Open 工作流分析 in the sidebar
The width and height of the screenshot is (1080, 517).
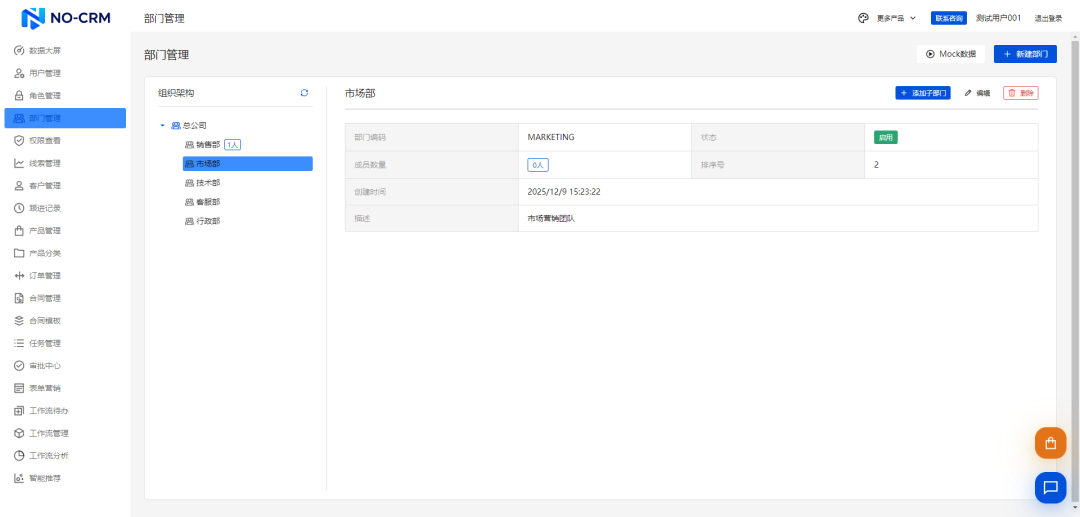[50, 456]
